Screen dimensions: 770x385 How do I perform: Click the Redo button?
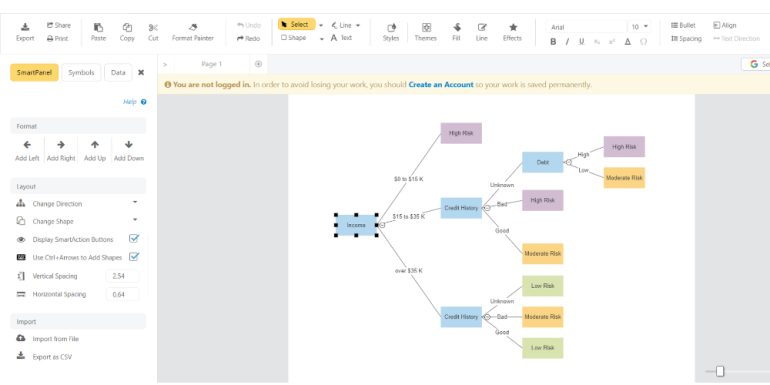pyautogui.click(x=248, y=38)
